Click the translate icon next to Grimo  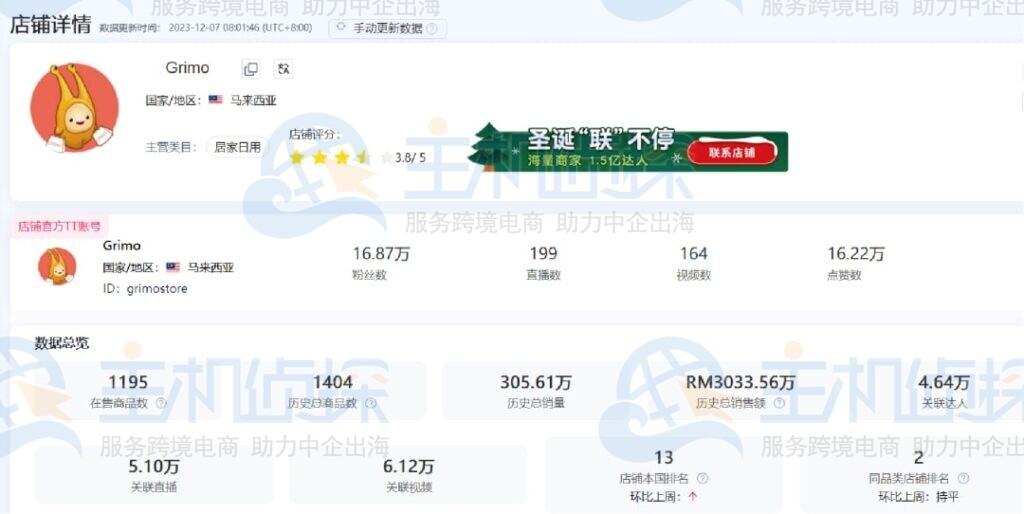coord(283,69)
